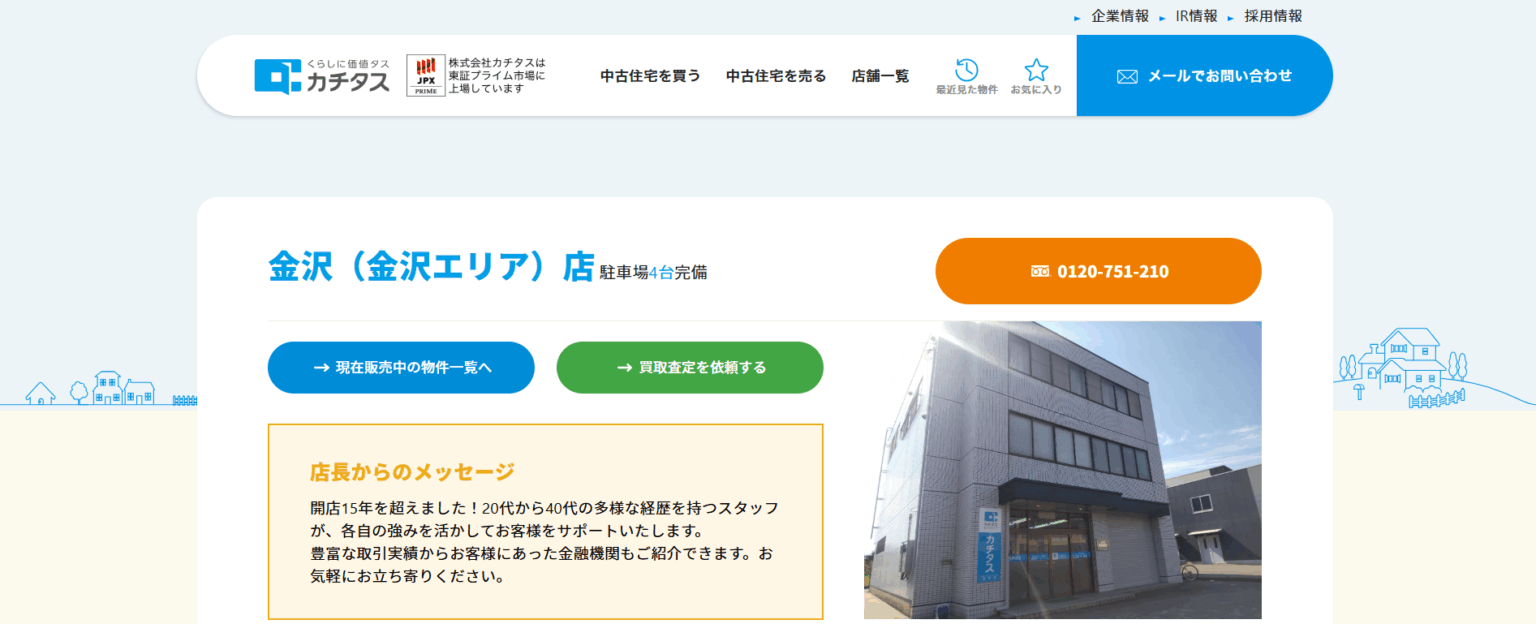Click the store building photo

pyautogui.click(x=1062, y=470)
